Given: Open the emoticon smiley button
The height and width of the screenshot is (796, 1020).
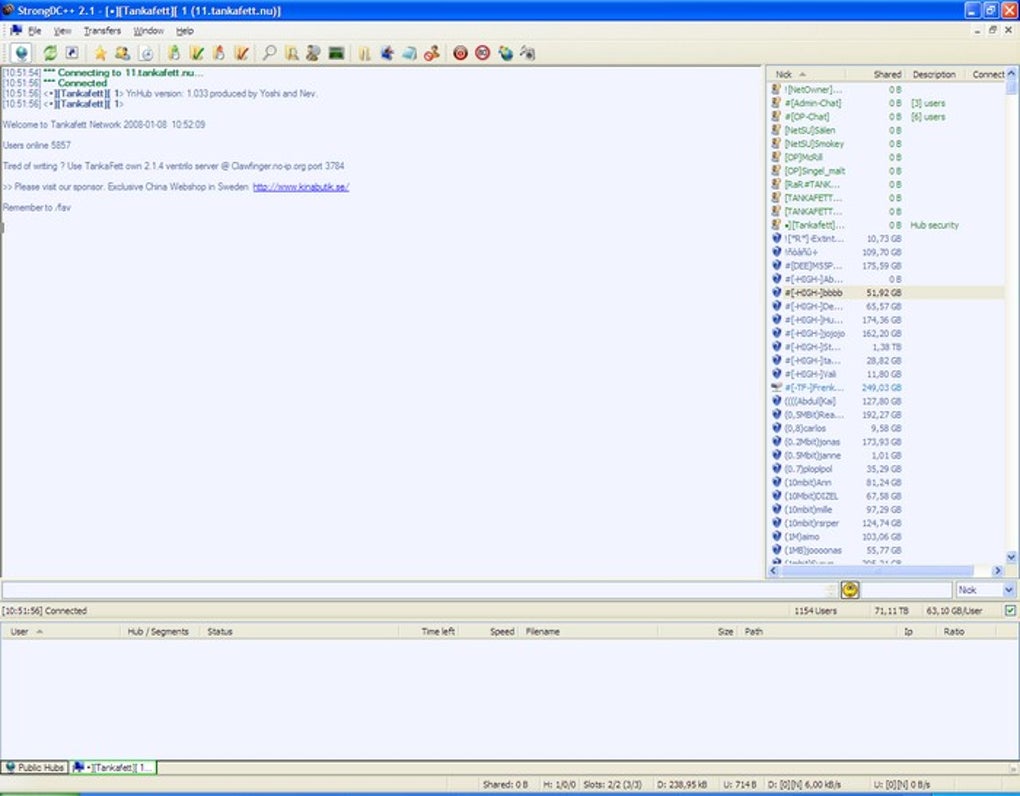Looking at the screenshot, I should click(850, 590).
